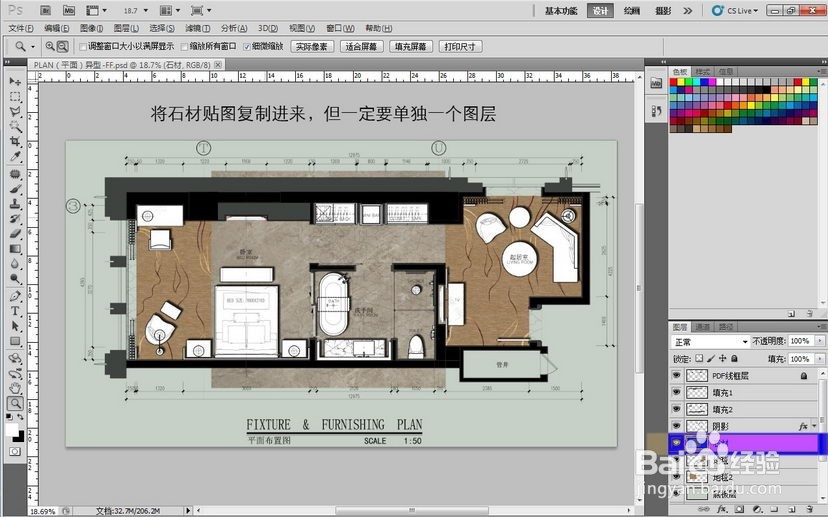The height and width of the screenshot is (517, 828).
Task: Click 打印尺寸 button
Action: [x=460, y=46]
